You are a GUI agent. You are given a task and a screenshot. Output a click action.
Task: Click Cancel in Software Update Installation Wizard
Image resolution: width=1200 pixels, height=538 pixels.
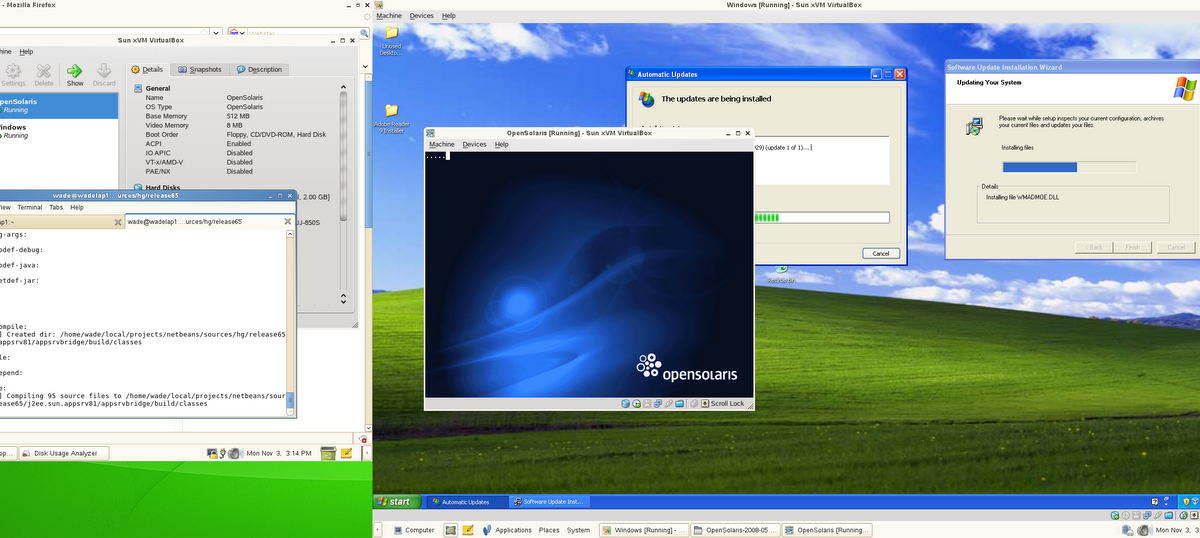(1176, 247)
